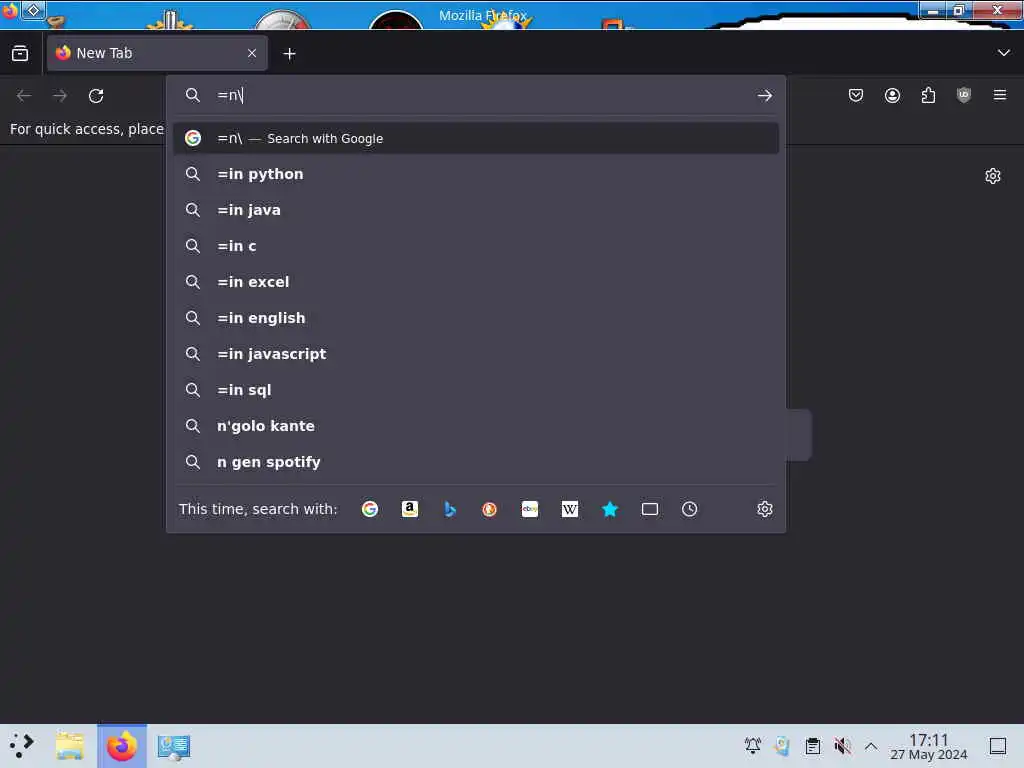Open a new tab with plus button
This screenshot has width=1024, height=768.
pos(289,54)
